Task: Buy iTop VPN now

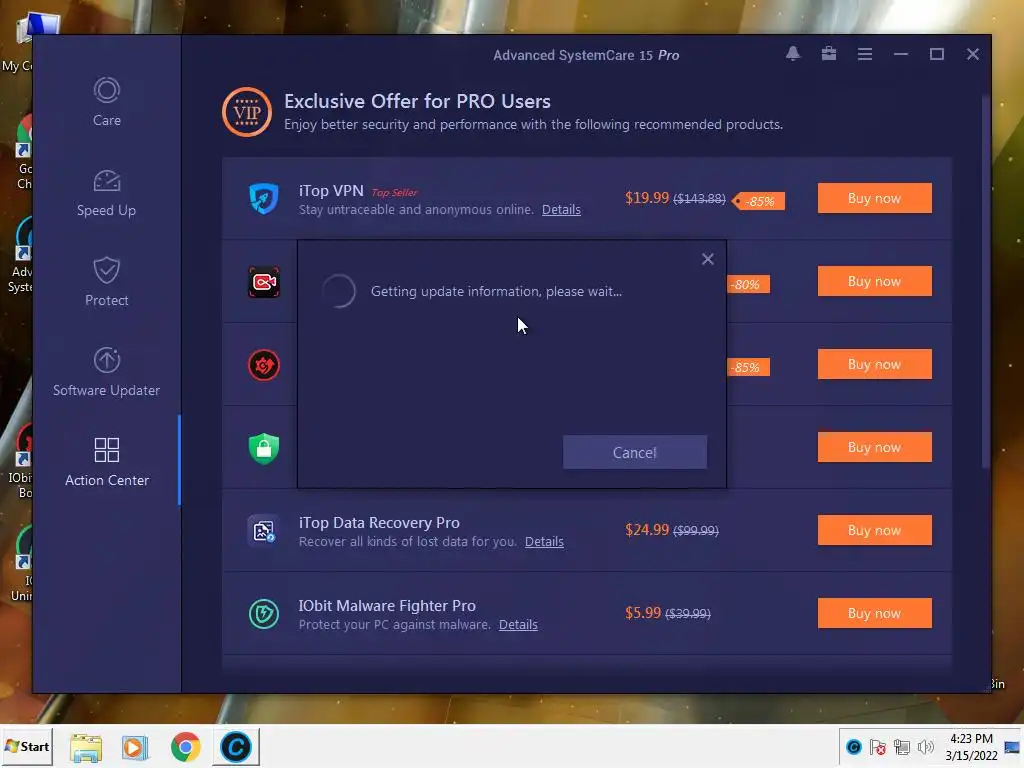Action: pos(874,198)
